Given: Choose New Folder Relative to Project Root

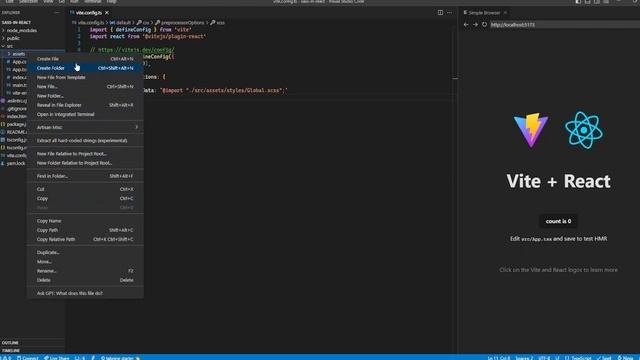Looking at the screenshot, I should pos(85,163).
